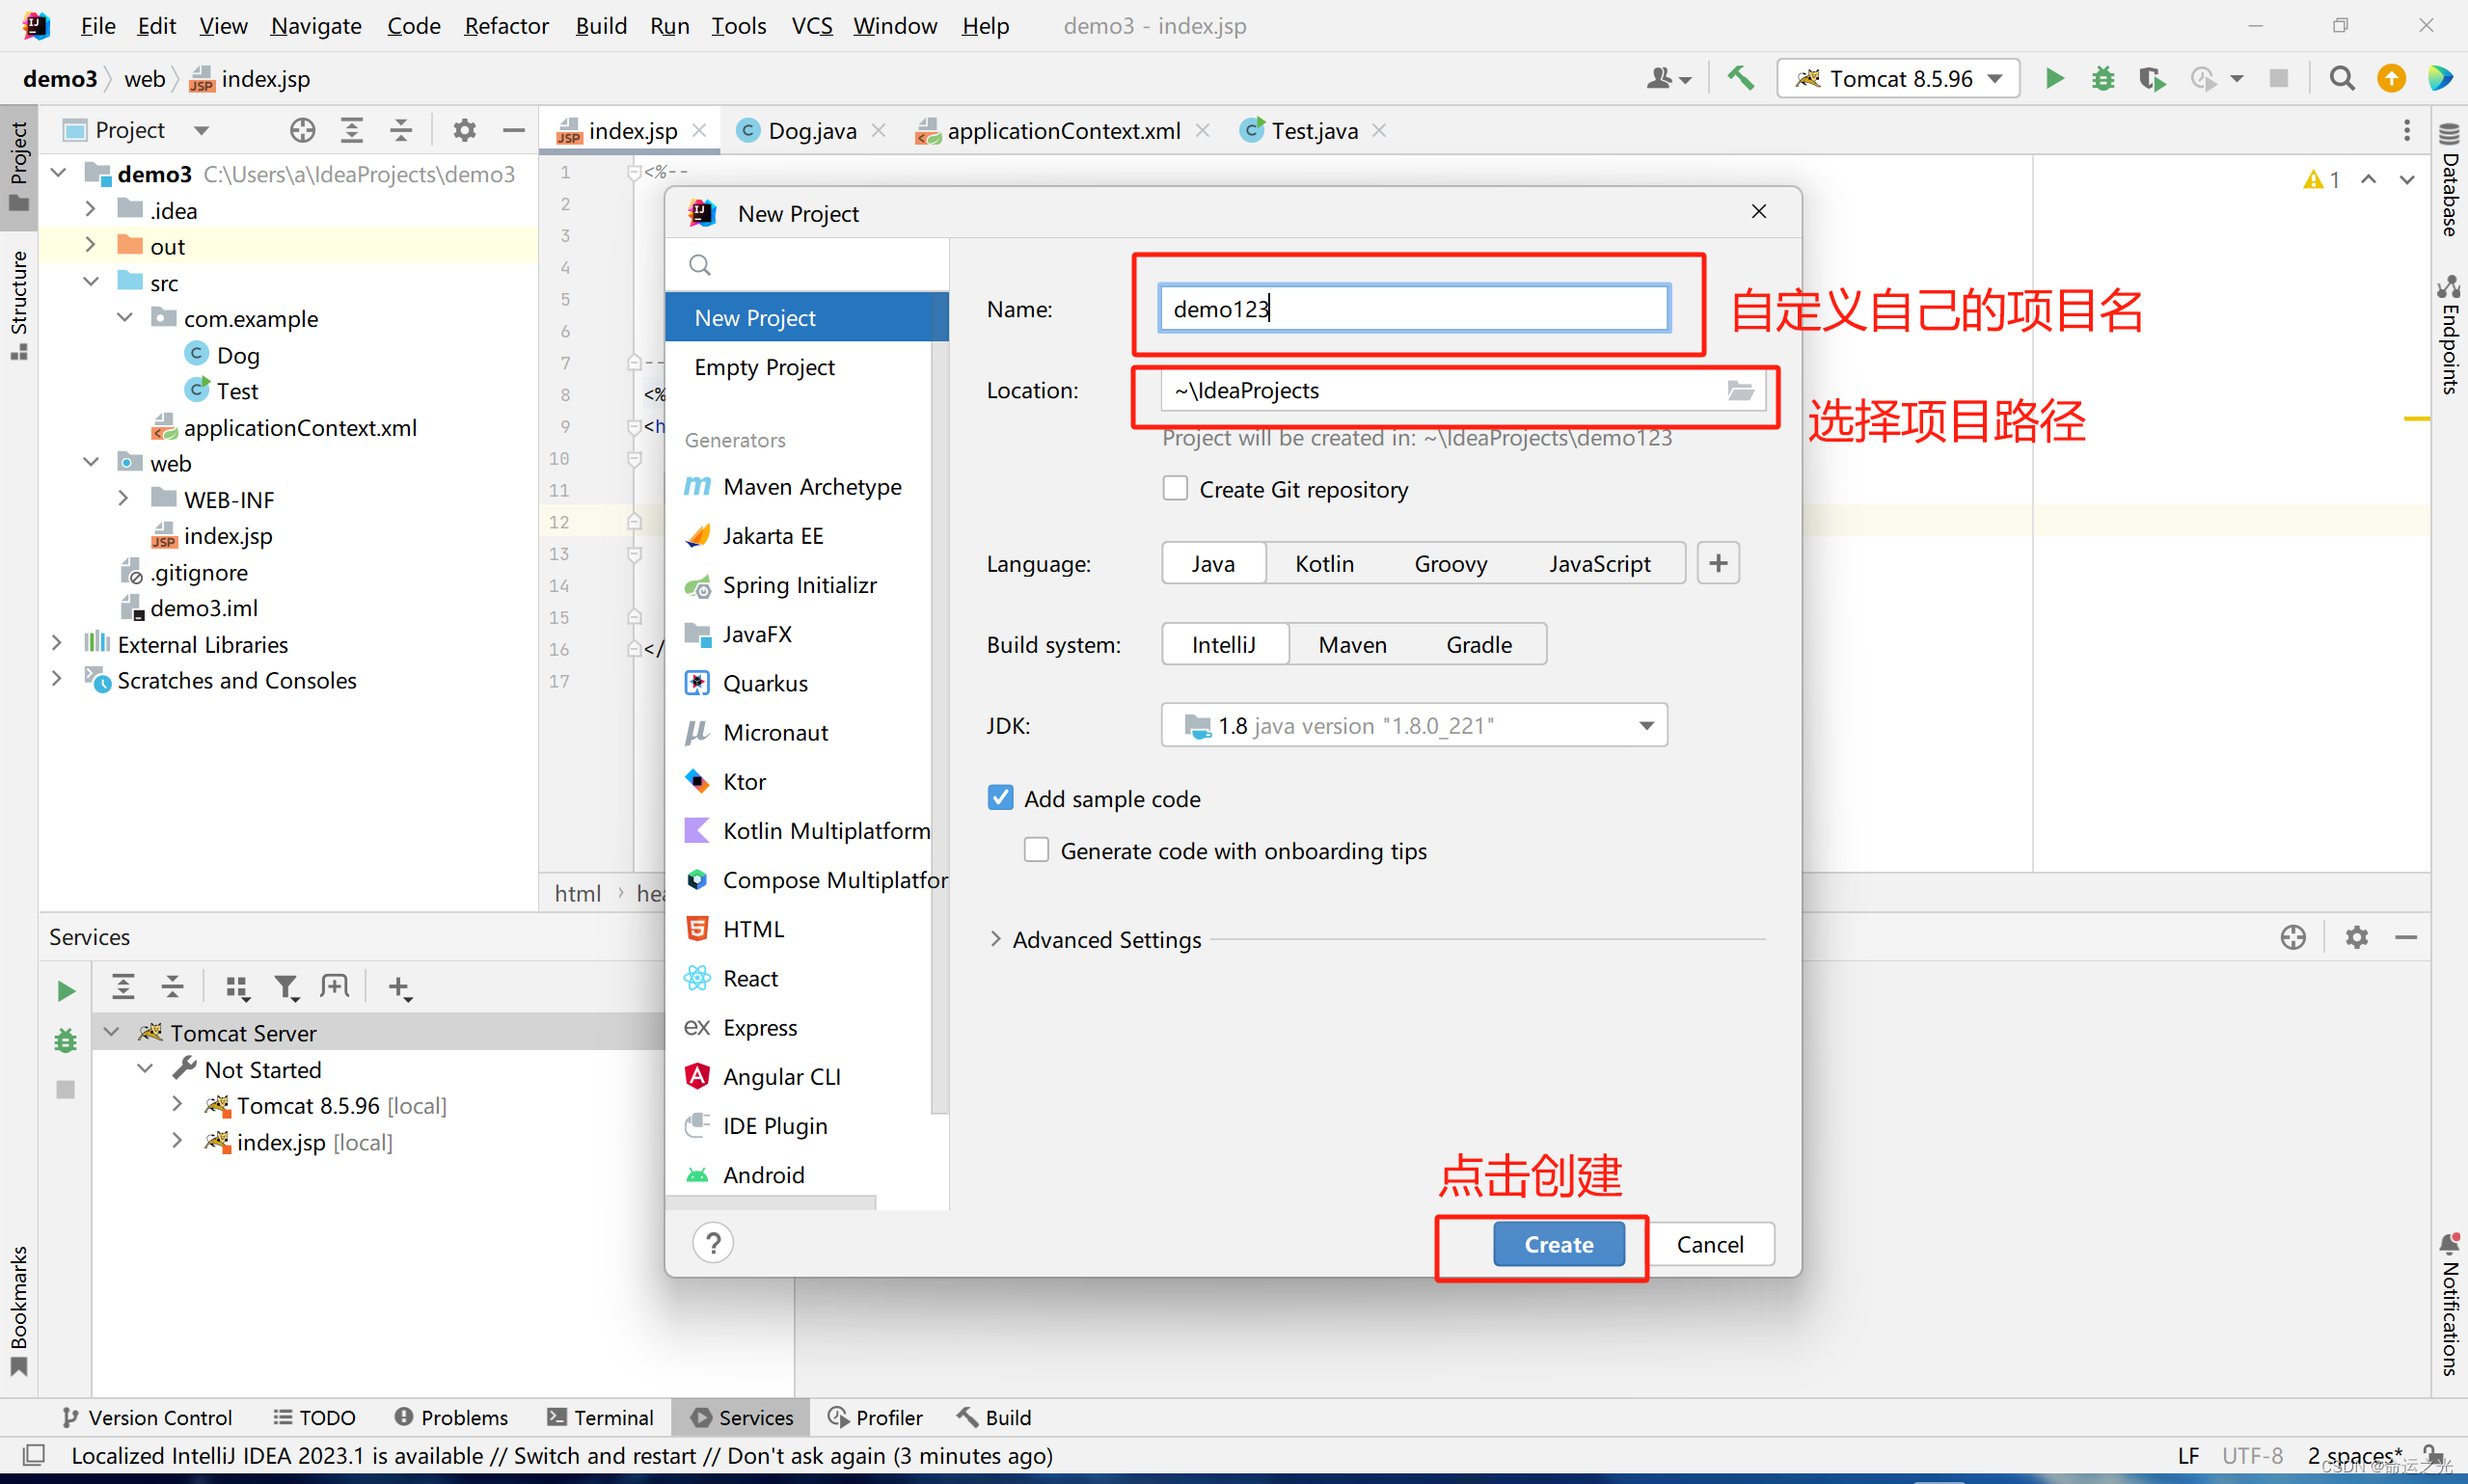Screen dimensions: 2468x1484
Task: Select the Maven build system option
Action: pos(1350,643)
